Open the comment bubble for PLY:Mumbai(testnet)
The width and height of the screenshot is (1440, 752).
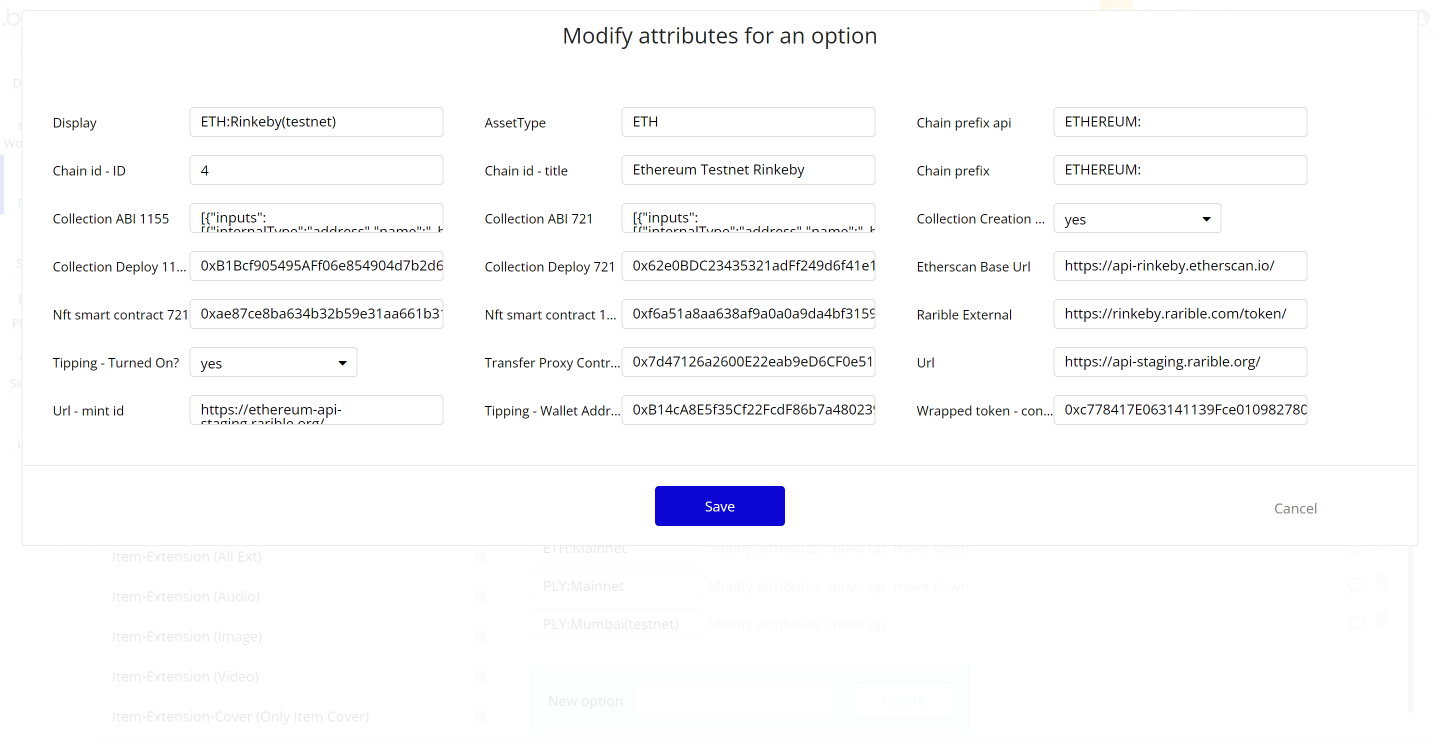coord(1356,622)
